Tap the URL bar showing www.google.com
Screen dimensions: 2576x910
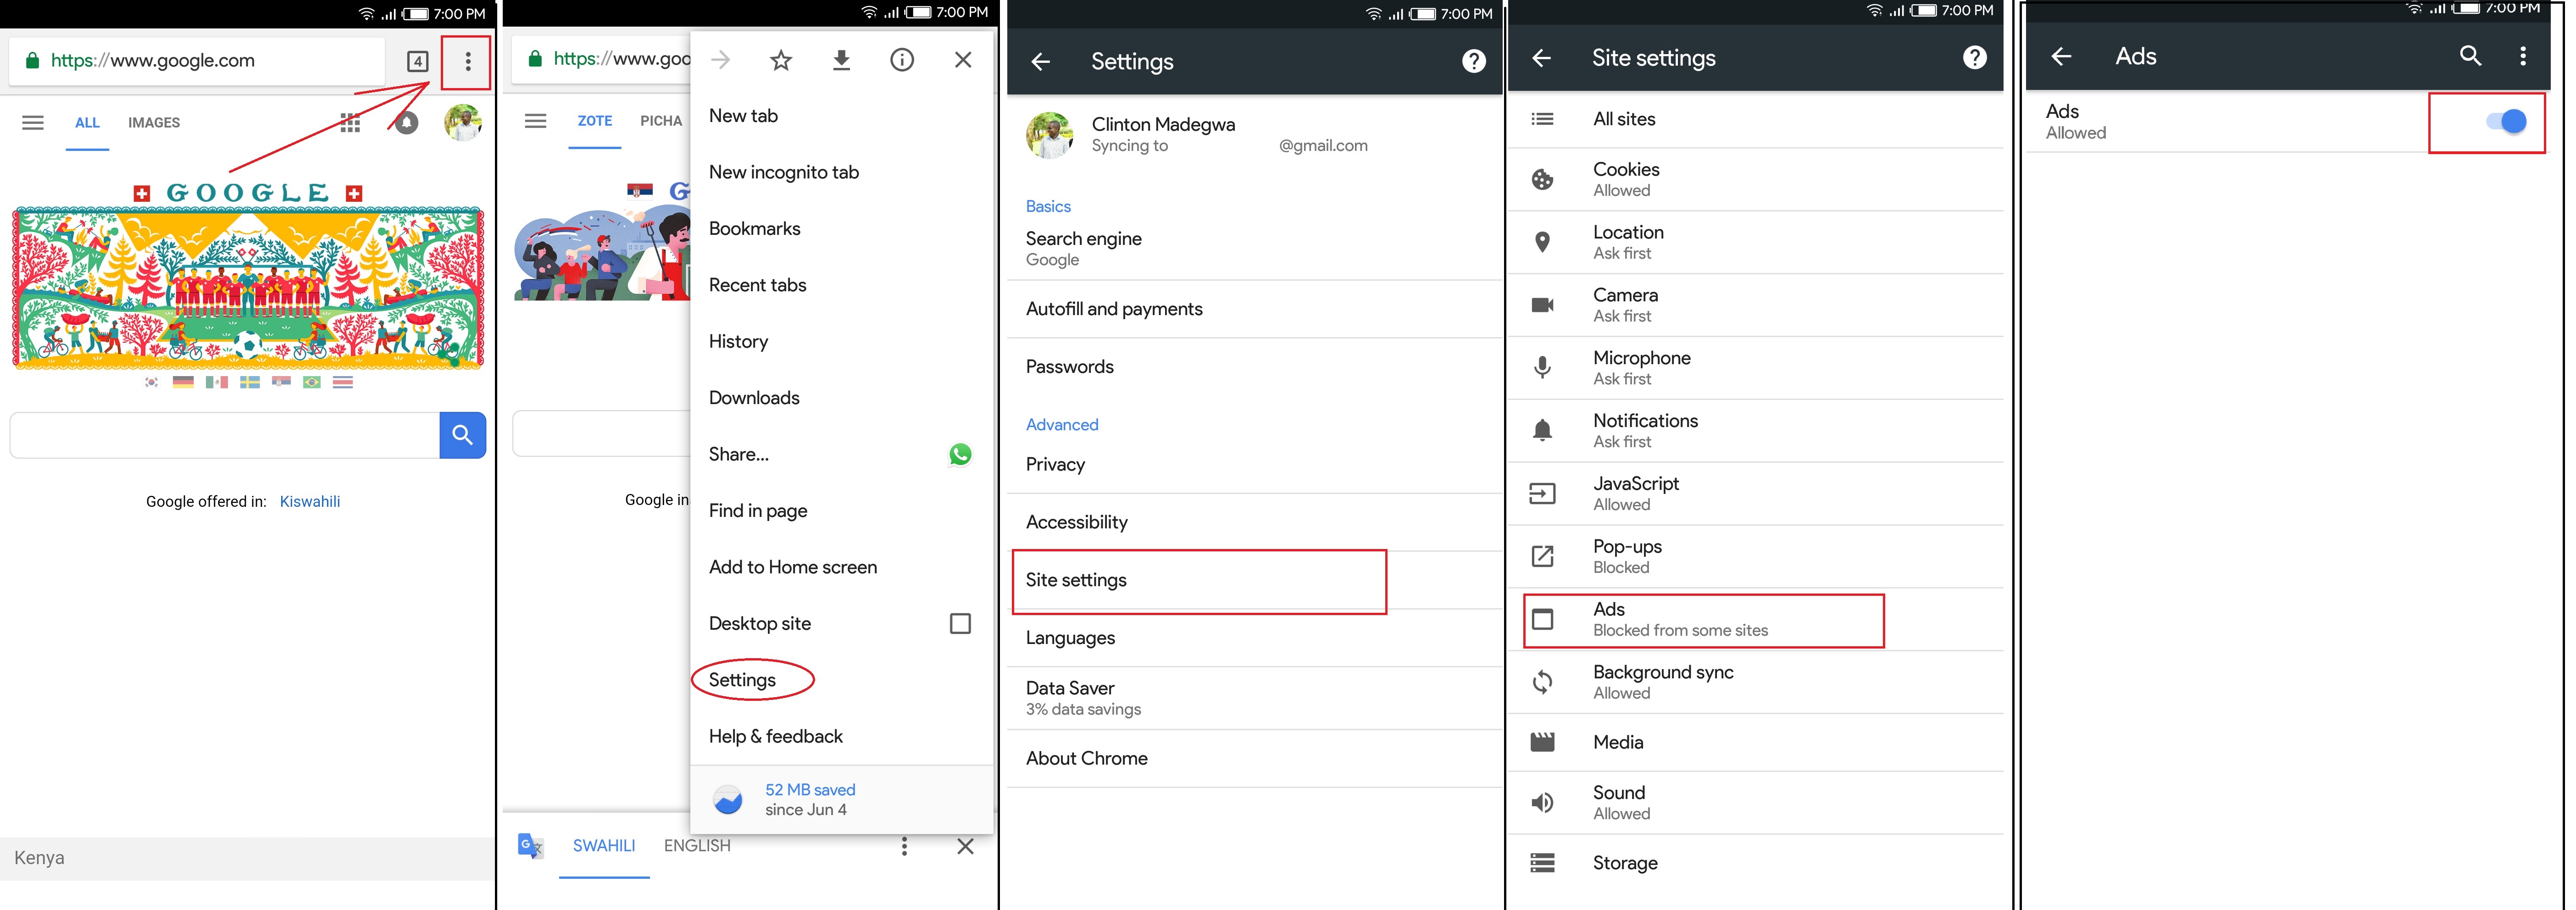coord(197,61)
